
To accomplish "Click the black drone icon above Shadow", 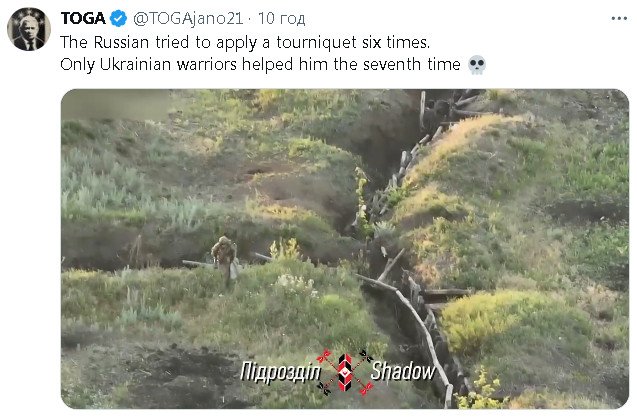I will point(365,356).
